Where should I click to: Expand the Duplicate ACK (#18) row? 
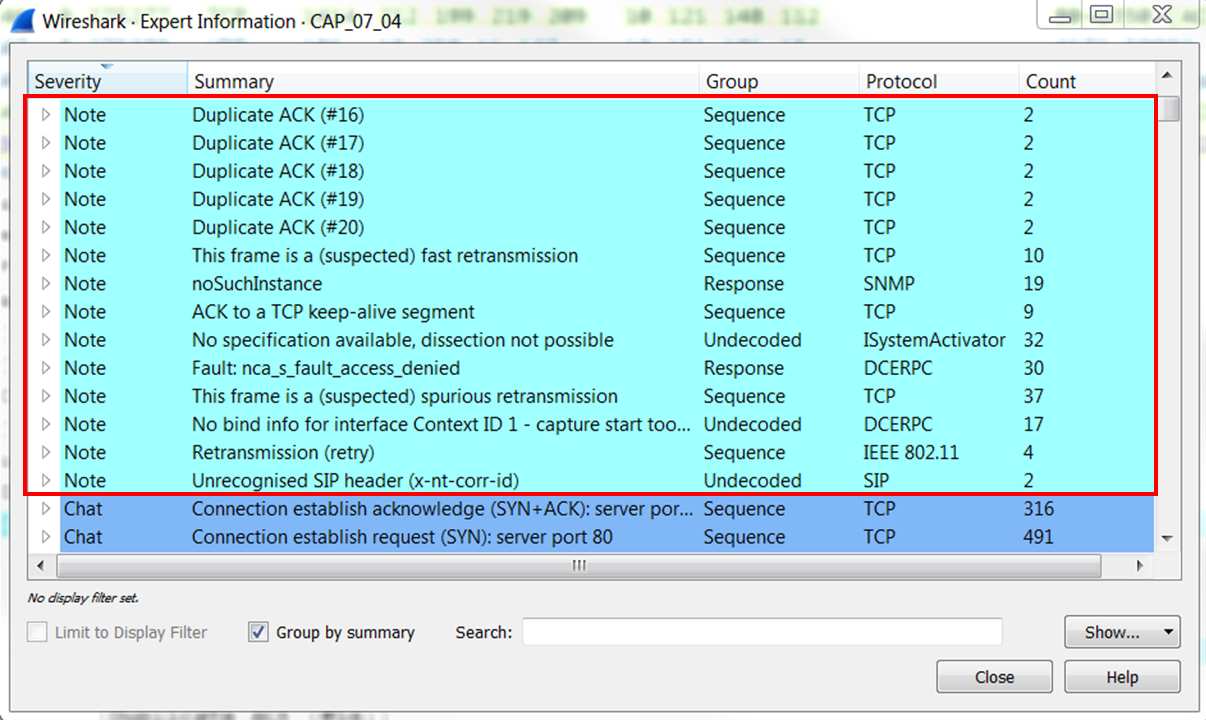(x=45, y=171)
